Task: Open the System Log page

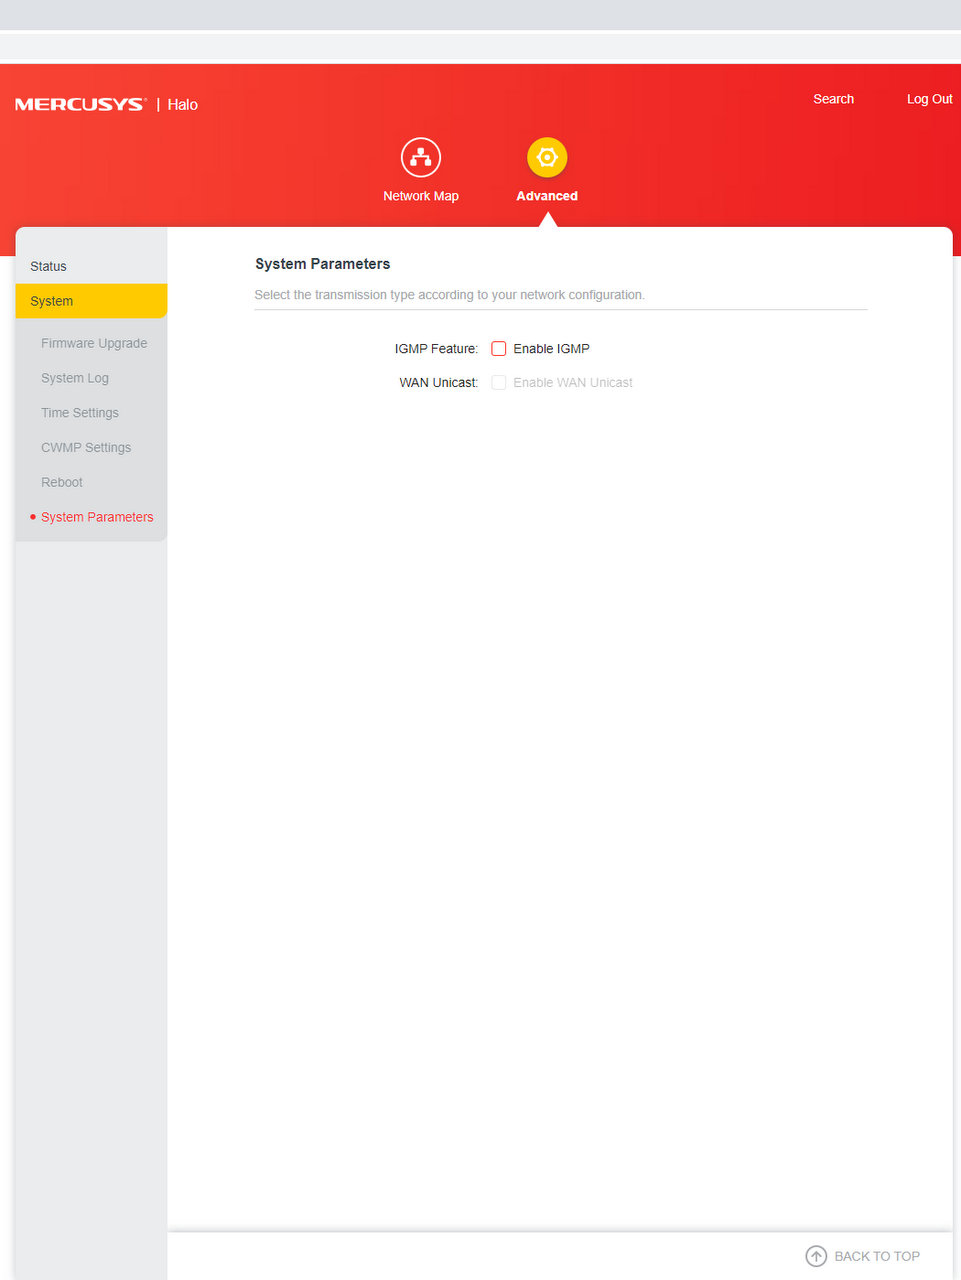Action: [75, 378]
